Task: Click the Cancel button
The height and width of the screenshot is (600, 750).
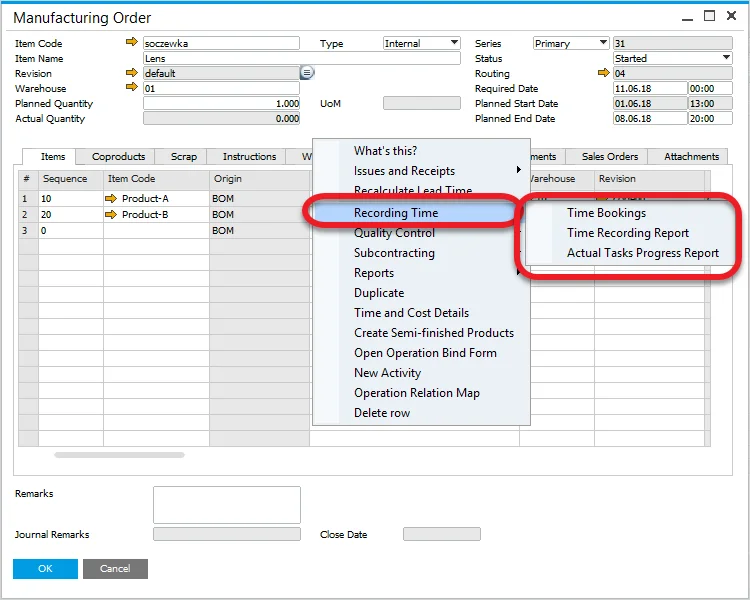Action: (x=115, y=568)
